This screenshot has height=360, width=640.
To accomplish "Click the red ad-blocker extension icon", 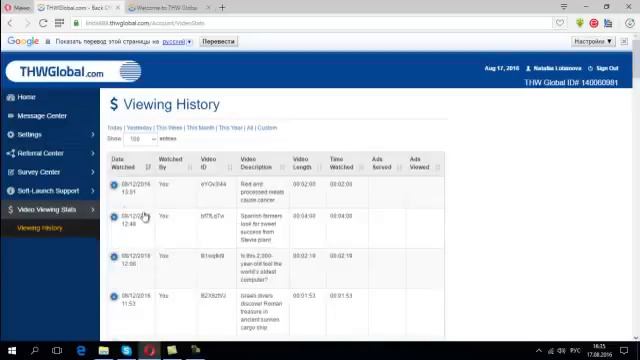I will point(594,23).
